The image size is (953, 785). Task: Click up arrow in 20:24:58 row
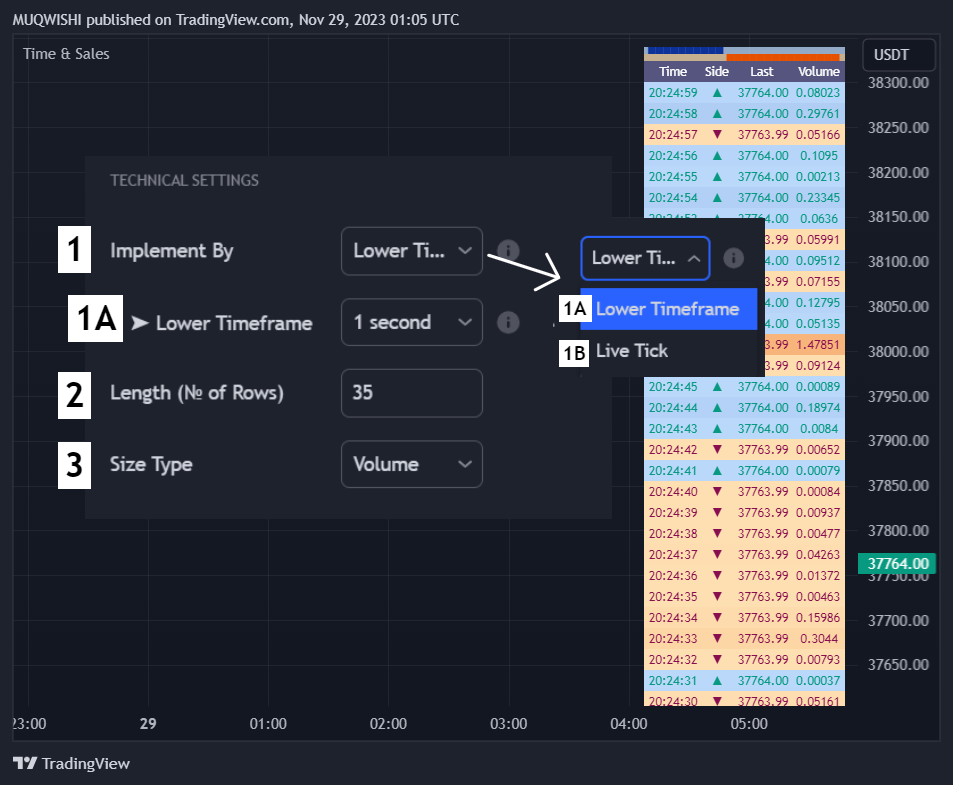pyautogui.click(x=717, y=114)
